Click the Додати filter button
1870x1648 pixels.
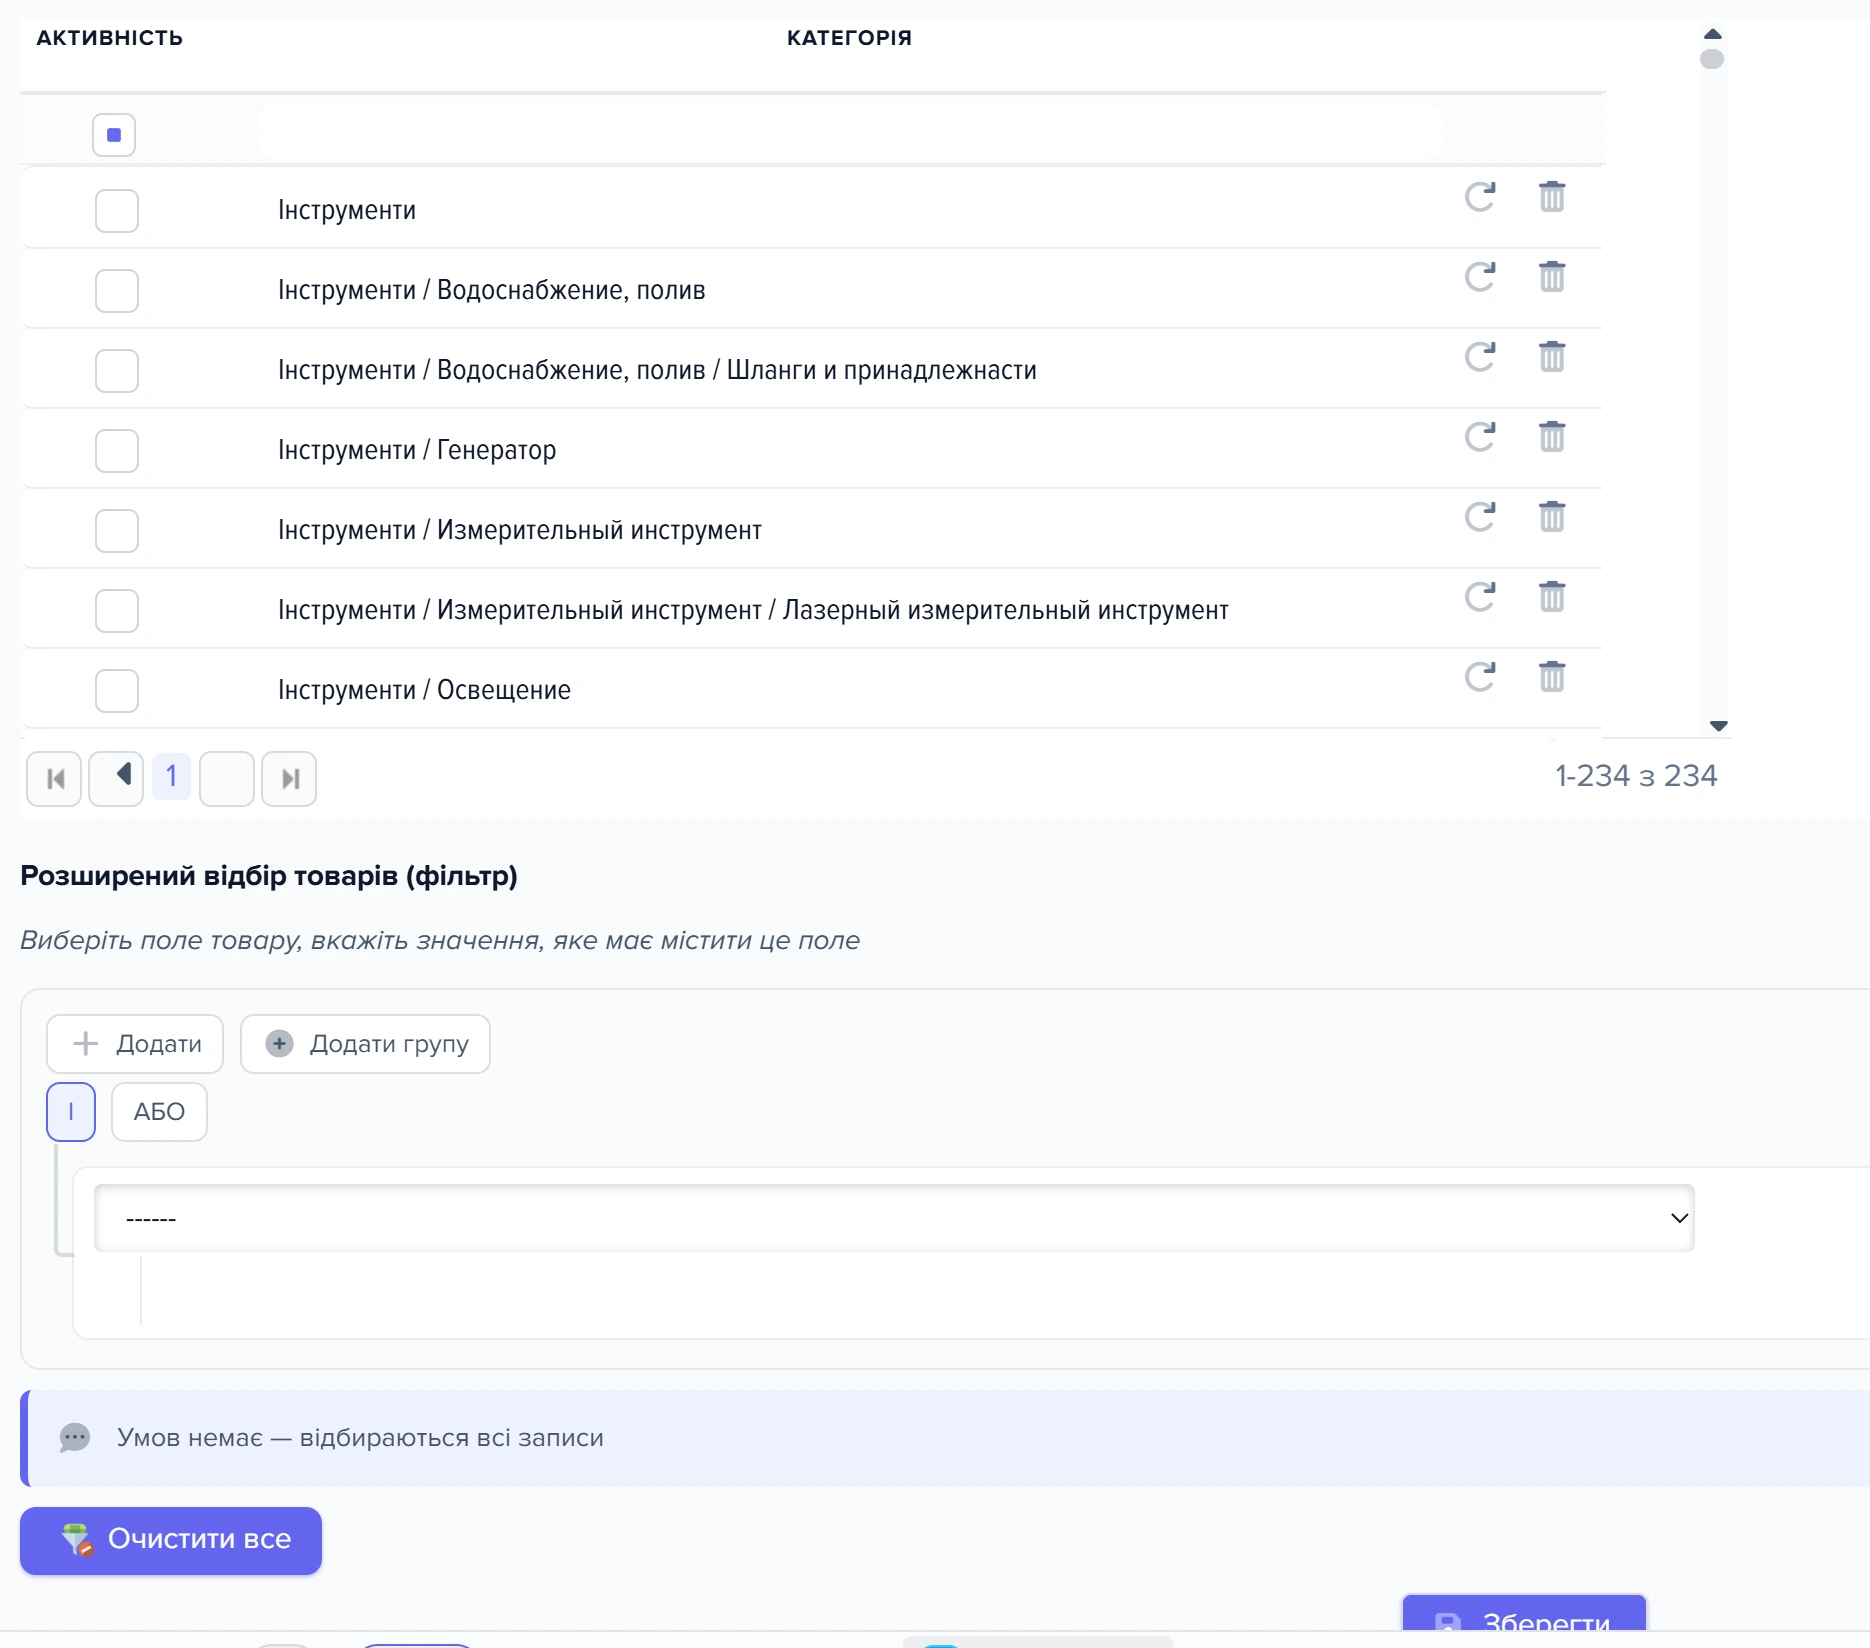pyautogui.click(x=135, y=1044)
